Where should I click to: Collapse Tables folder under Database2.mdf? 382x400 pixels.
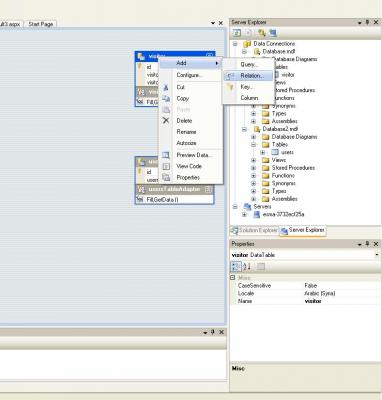[x=253, y=145]
